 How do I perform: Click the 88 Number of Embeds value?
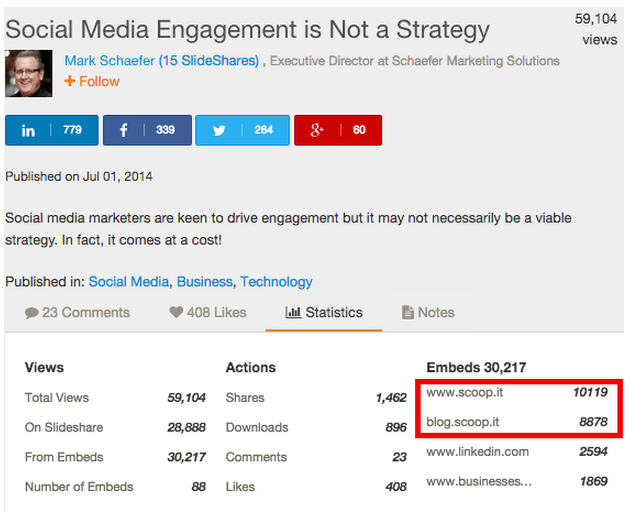(x=198, y=487)
